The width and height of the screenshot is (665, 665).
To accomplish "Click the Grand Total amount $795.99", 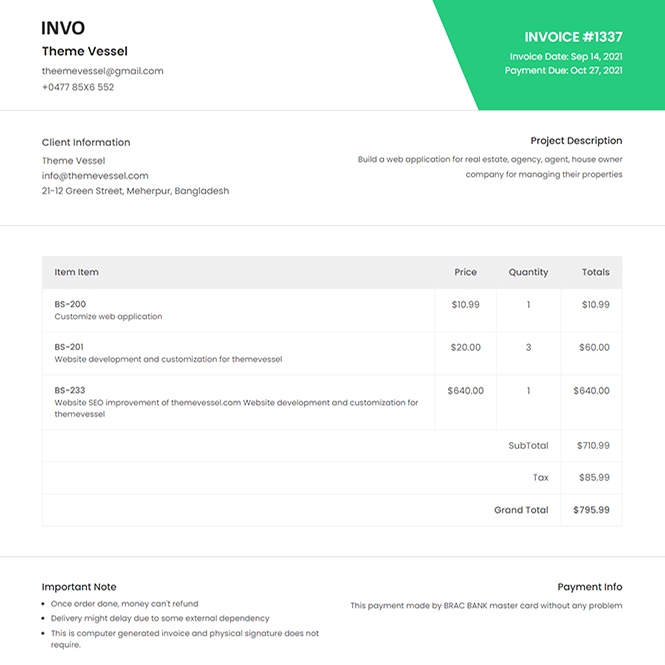I will (x=591, y=510).
